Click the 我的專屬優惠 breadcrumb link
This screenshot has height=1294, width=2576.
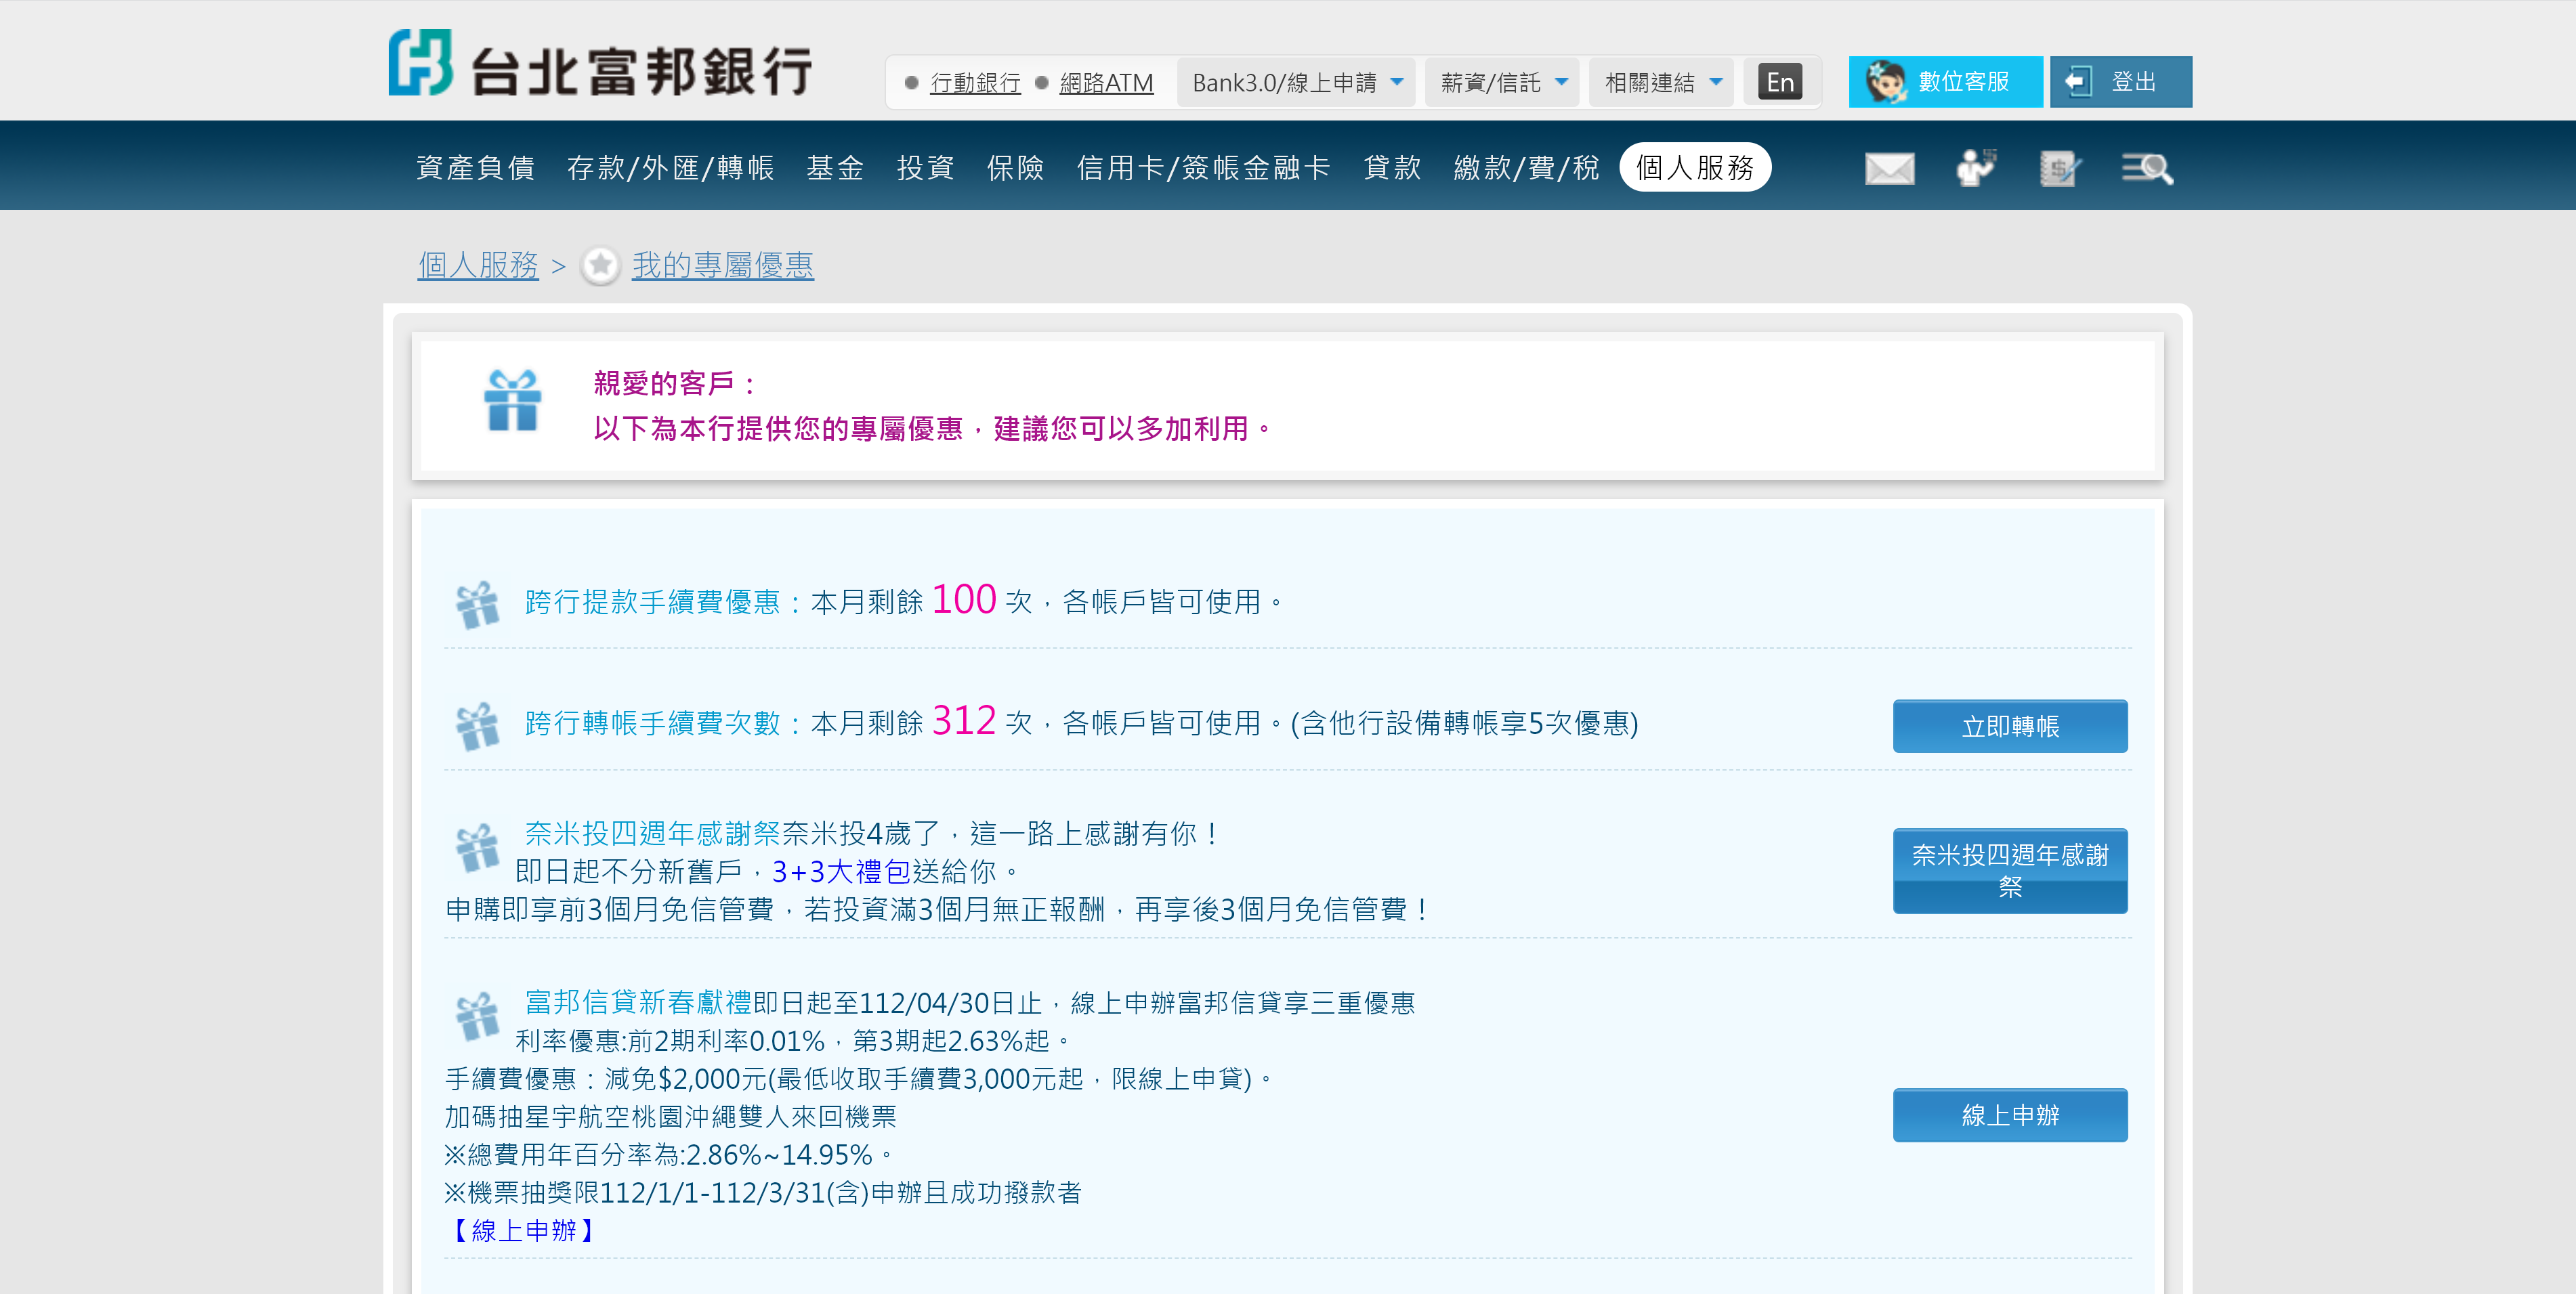723,265
